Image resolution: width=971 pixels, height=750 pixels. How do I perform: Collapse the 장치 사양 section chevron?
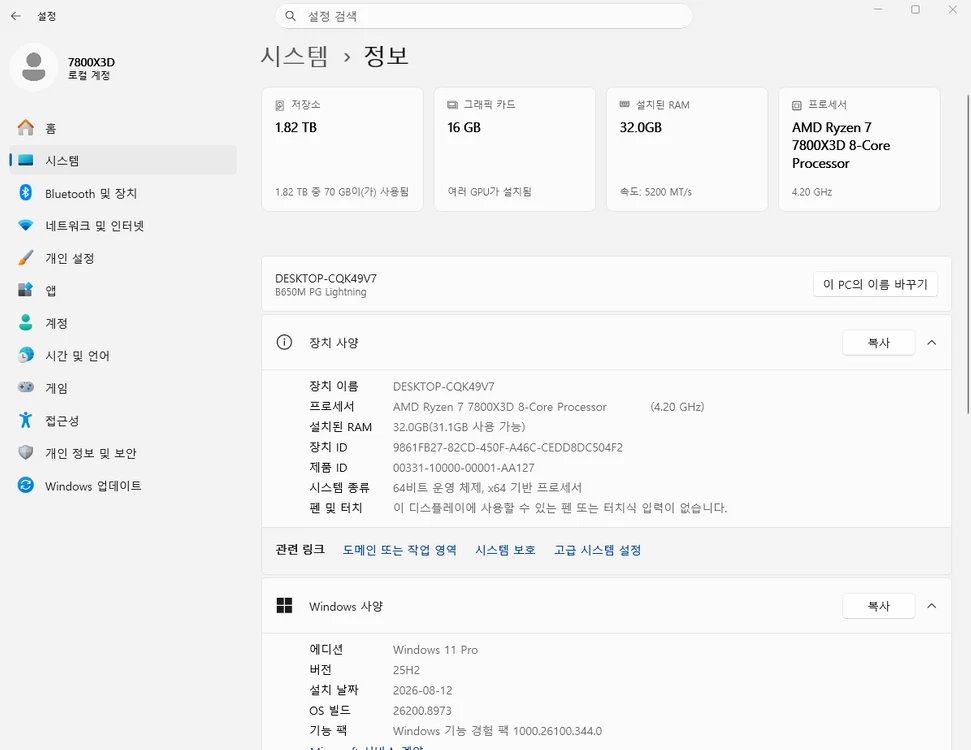pos(931,342)
